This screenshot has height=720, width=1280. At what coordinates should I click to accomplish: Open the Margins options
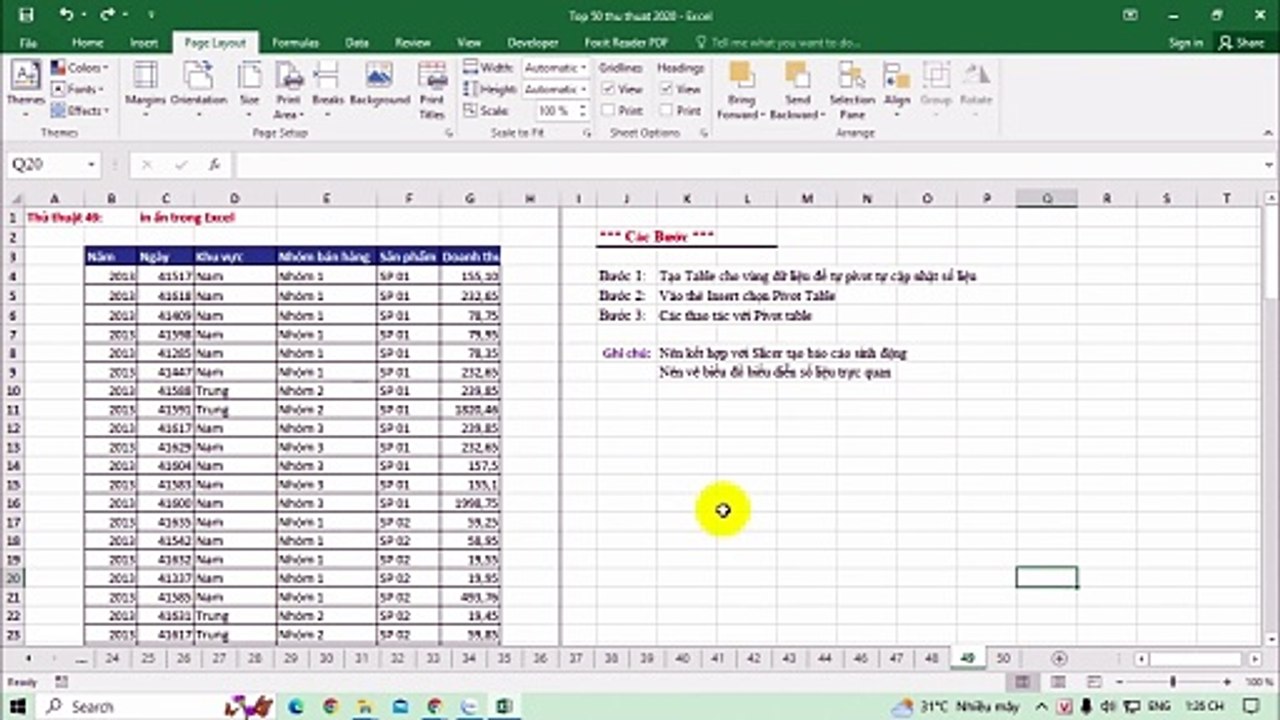click(x=145, y=88)
